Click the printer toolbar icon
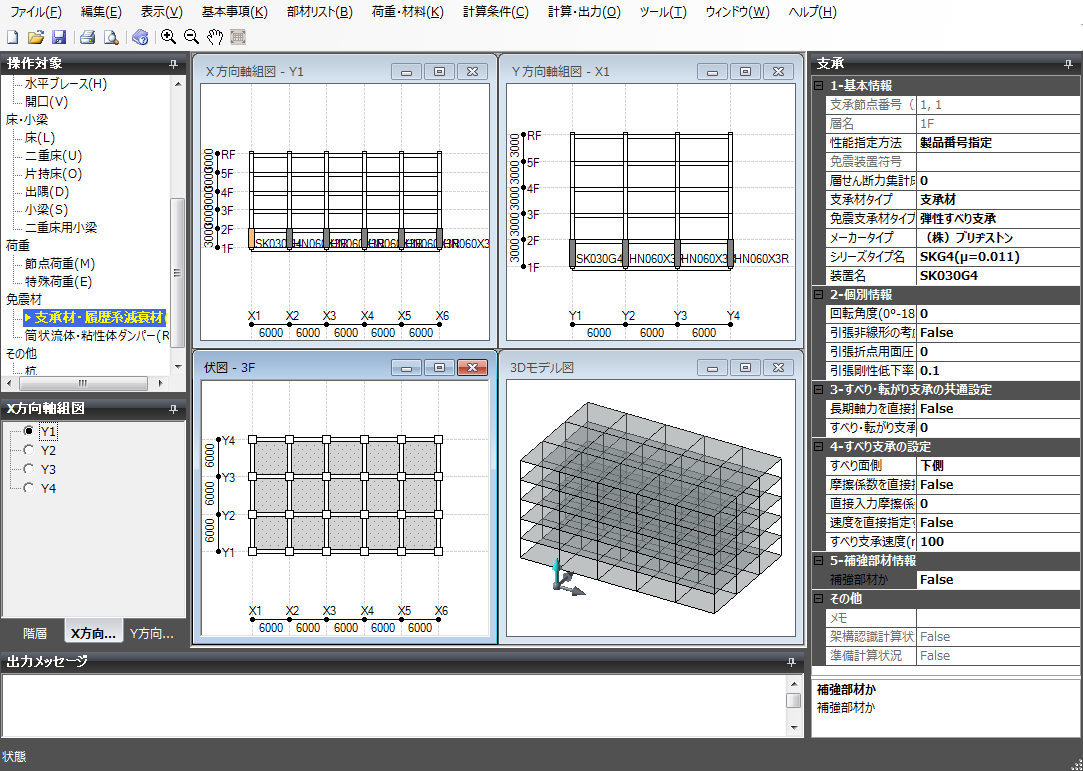 pyautogui.click(x=87, y=37)
